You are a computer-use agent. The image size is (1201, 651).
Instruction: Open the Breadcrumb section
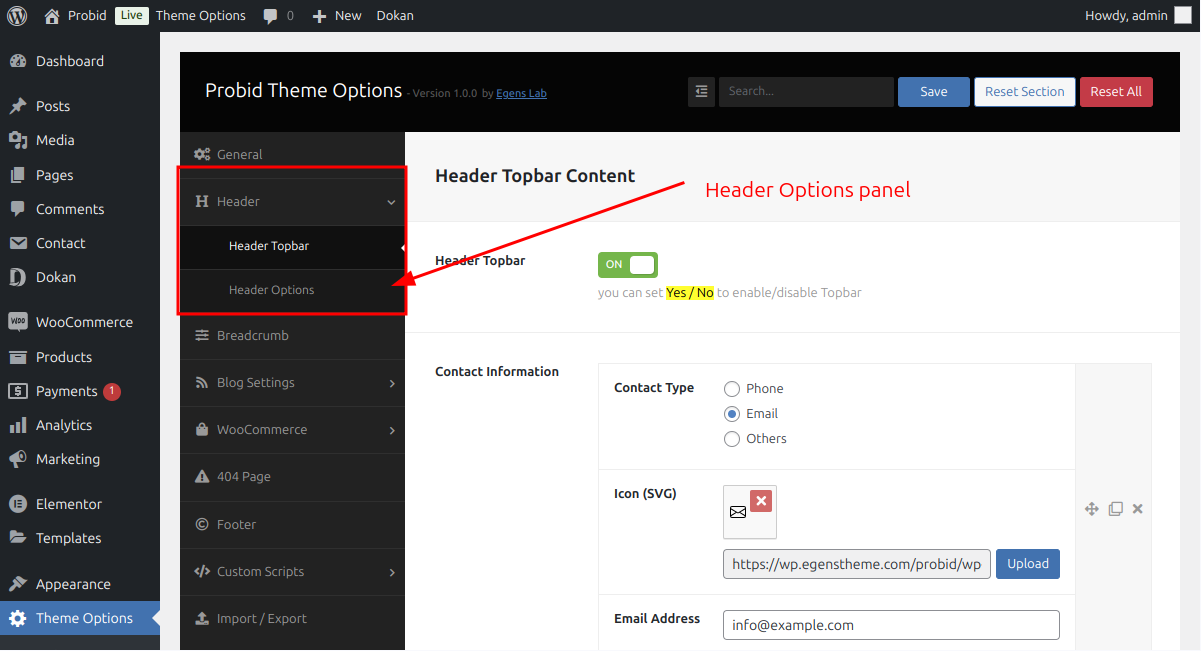pos(292,336)
